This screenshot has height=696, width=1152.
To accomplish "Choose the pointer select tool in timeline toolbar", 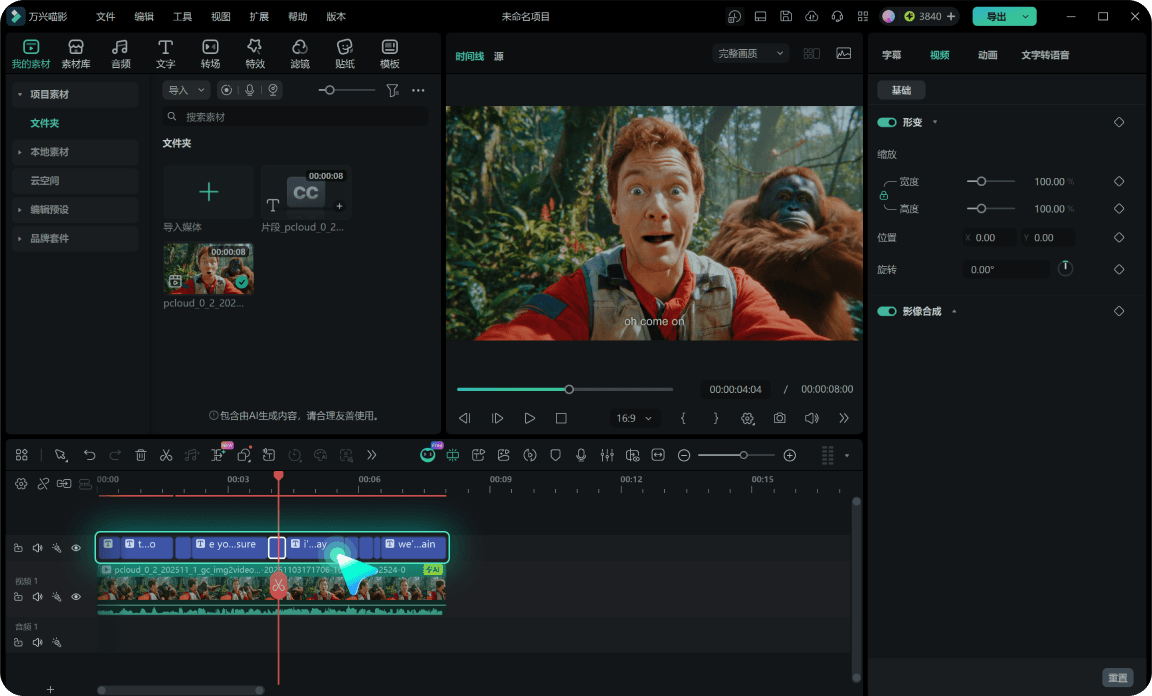I will pyautogui.click(x=61, y=456).
